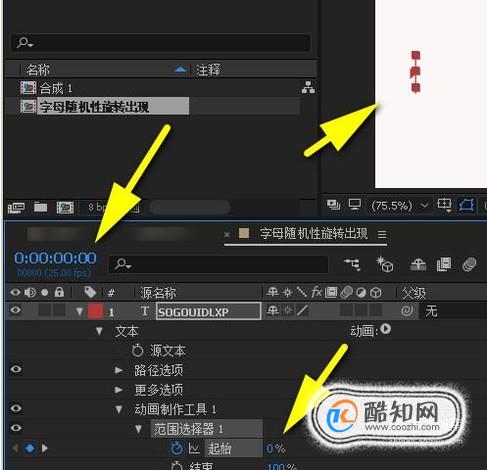The height and width of the screenshot is (470, 487).
Task: Enable frame blending icon in timeline
Action: pos(444,264)
